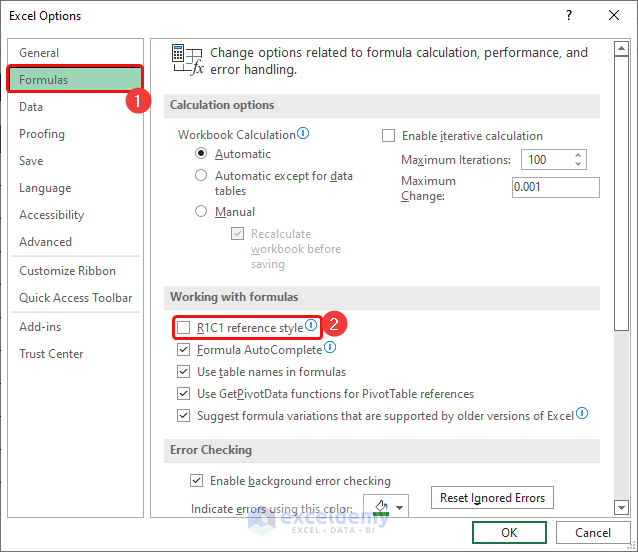This screenshot has height=552, width=638.
Task: Select Automatic except for data tables
Action: 201,175
